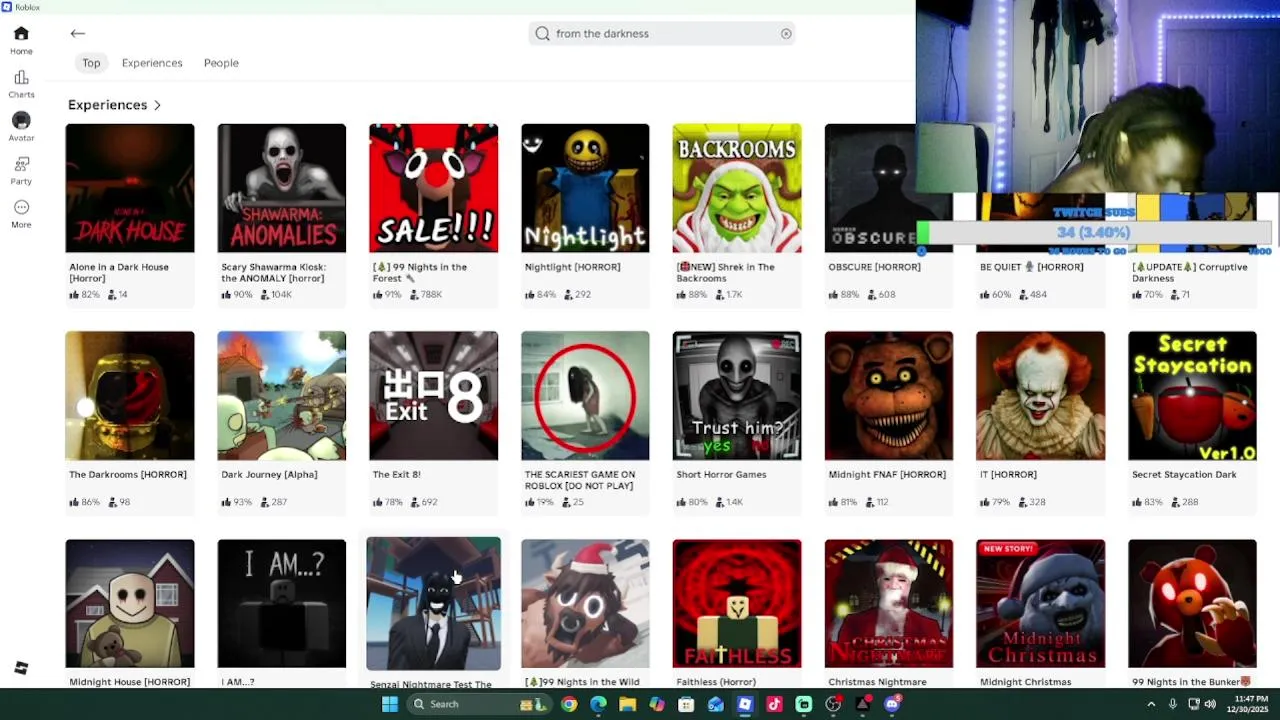Click 'Alone in a Dark House [Horror]' title
This screenshot has width=1280, height=720.
coord(119,273)
